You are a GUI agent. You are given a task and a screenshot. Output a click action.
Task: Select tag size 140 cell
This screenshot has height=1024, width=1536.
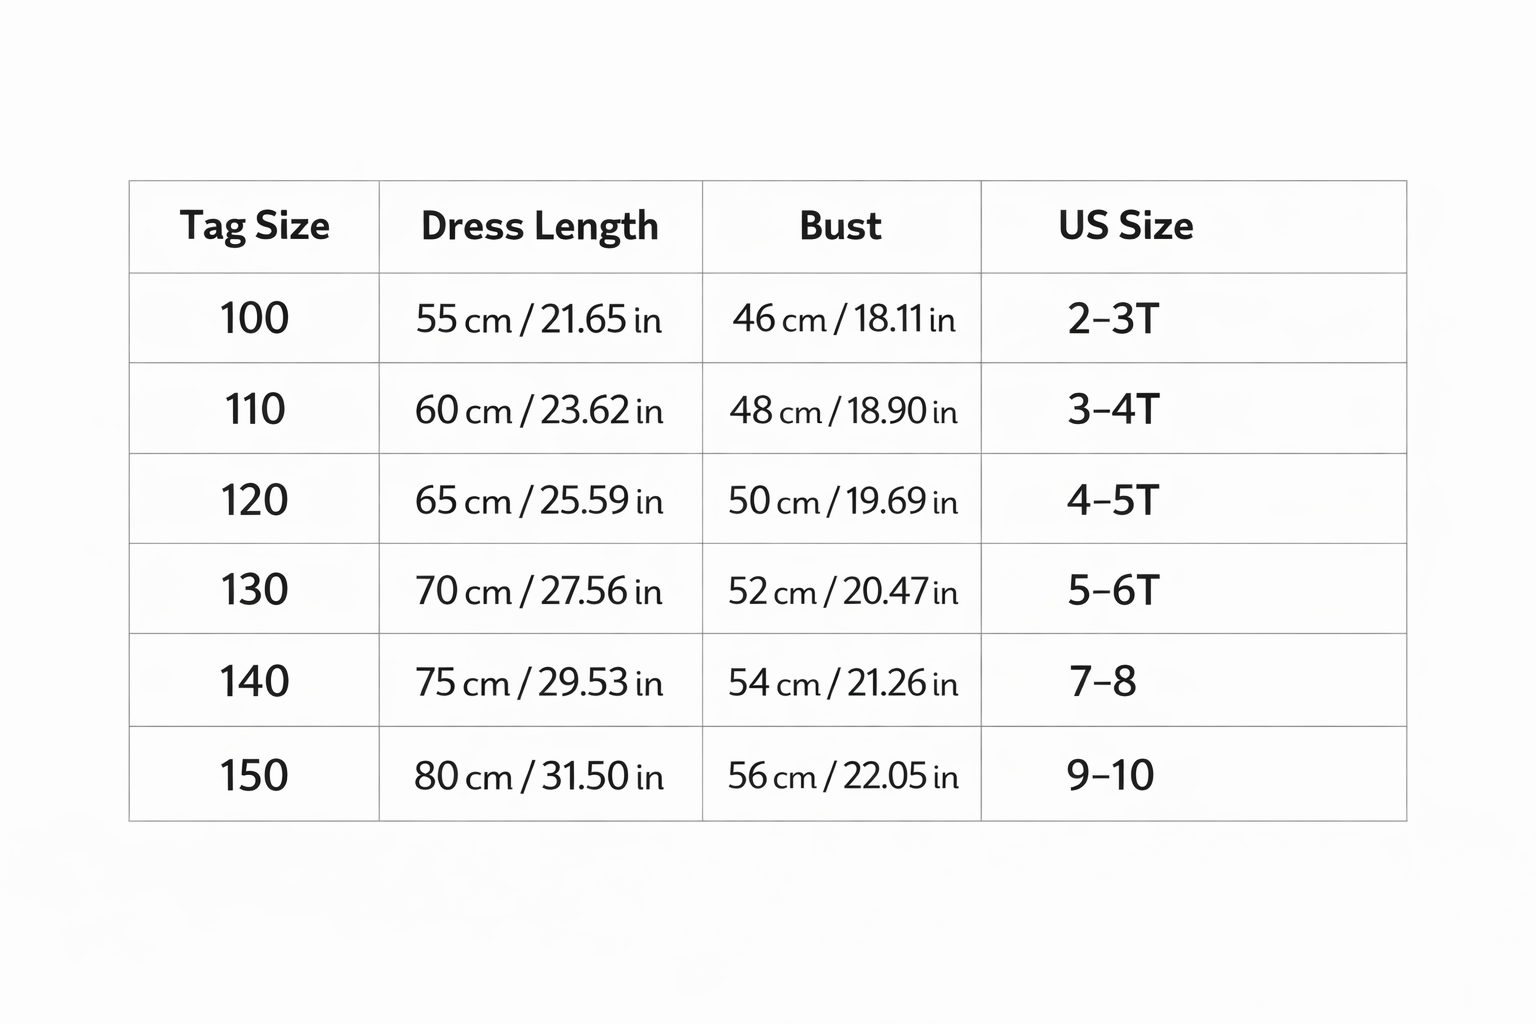coord(254,682)
